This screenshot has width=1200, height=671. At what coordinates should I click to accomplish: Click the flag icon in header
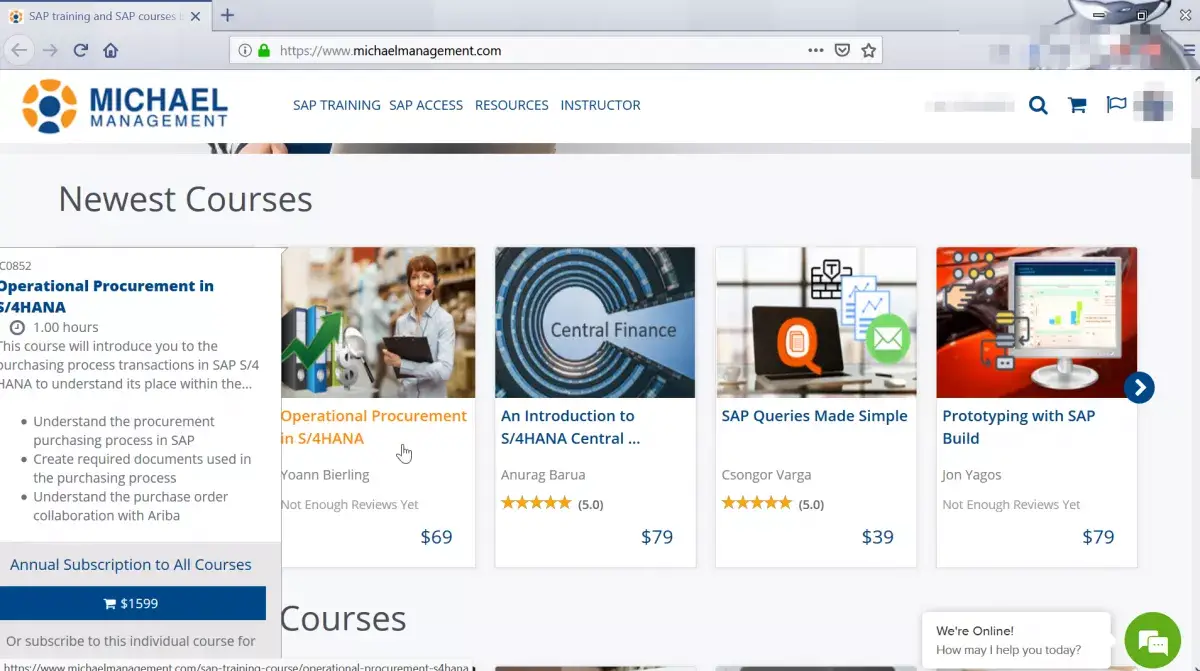[1116, 104]
